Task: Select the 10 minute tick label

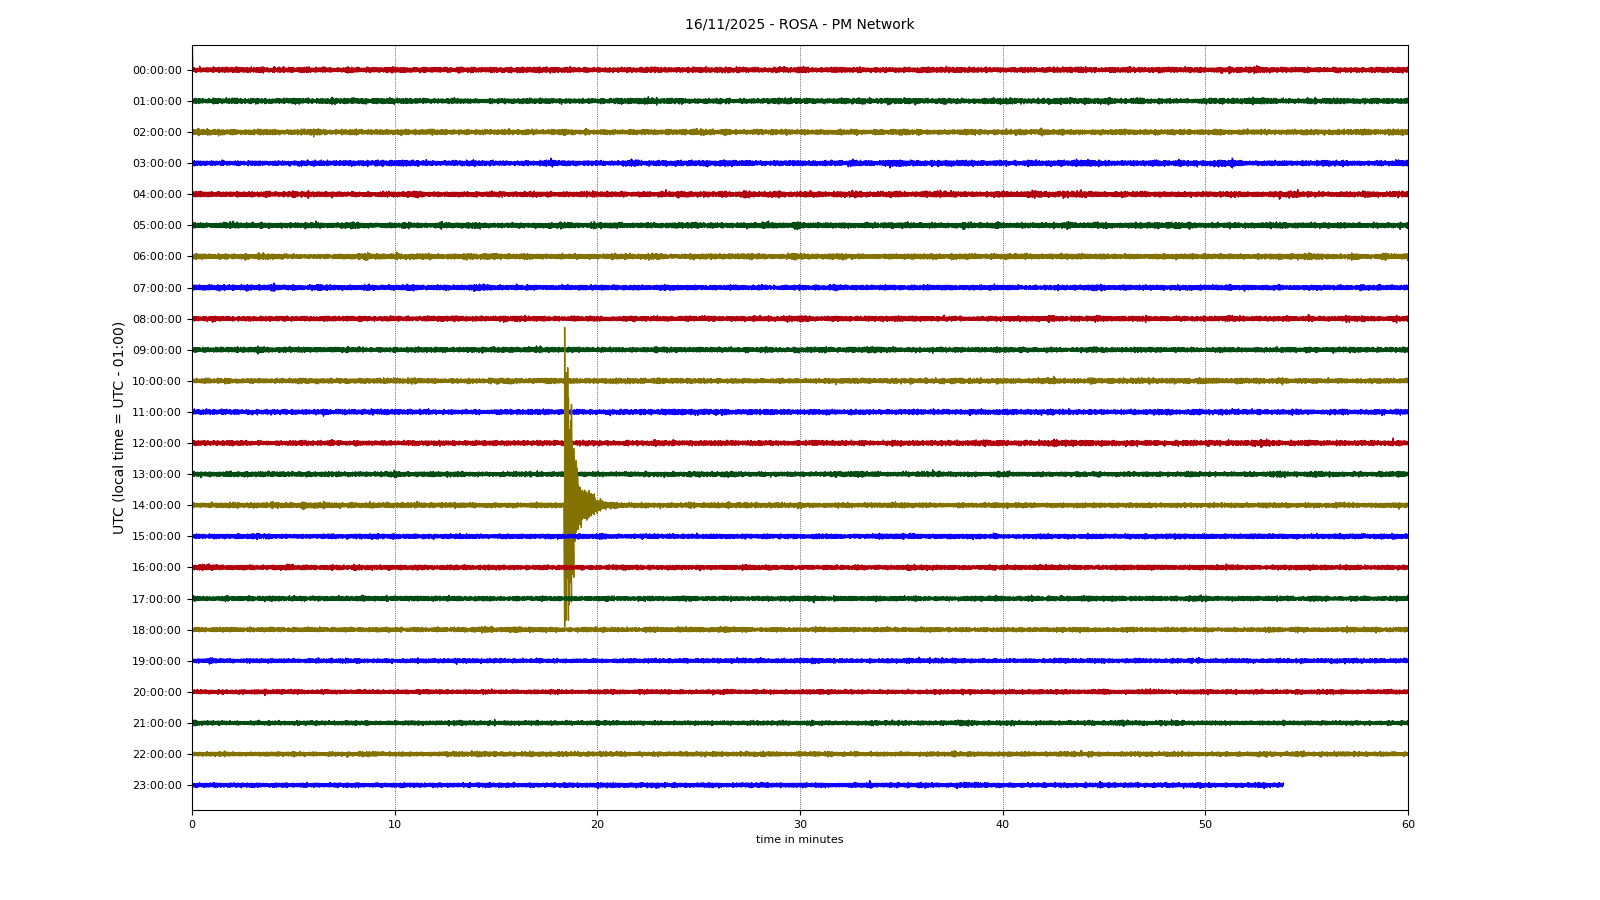Action: click(x=395, y=825)
